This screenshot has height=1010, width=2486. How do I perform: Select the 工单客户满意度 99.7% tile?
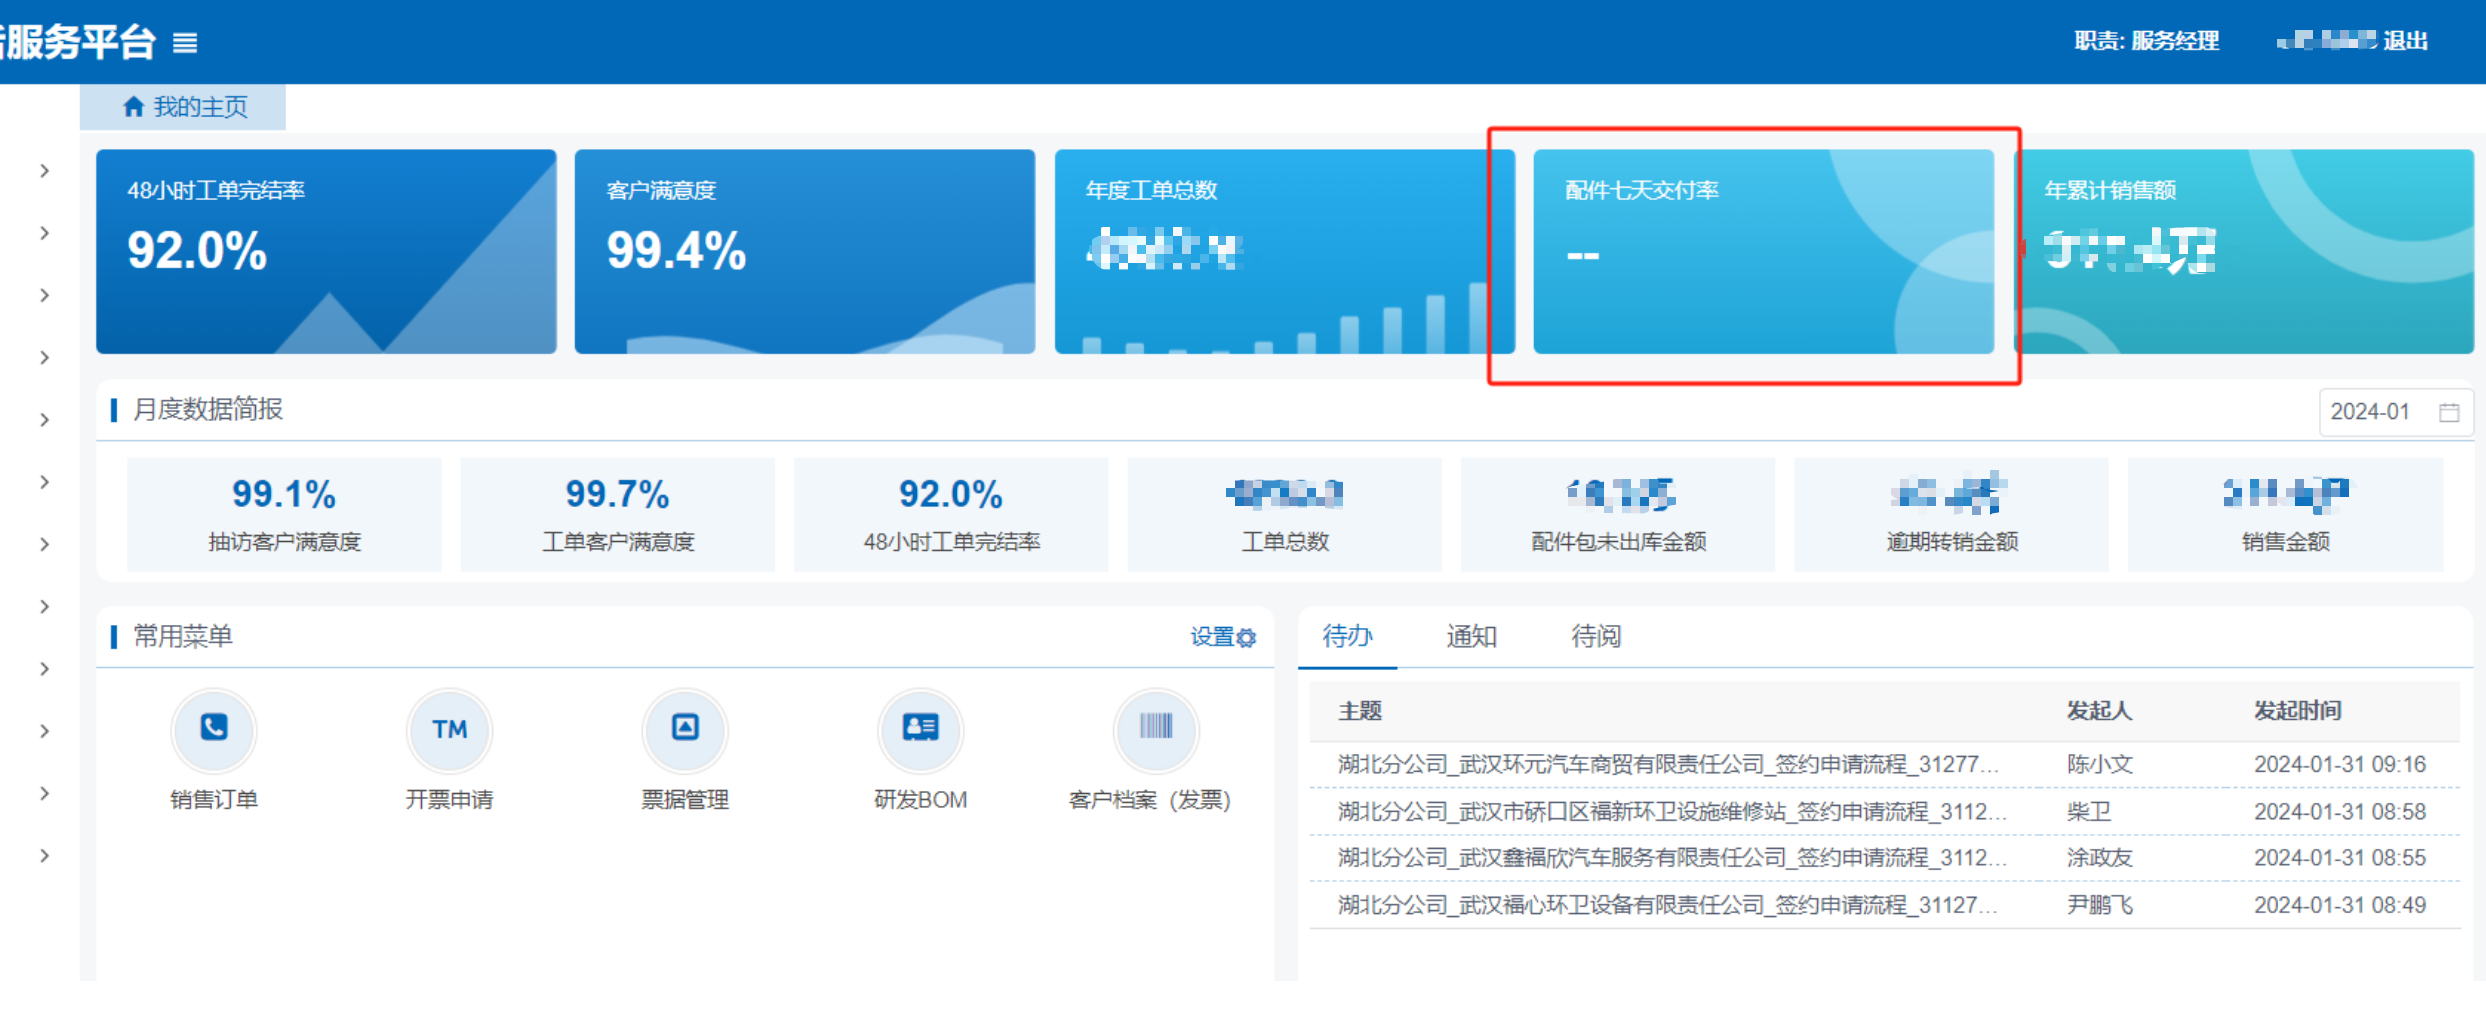pos(617,514)
